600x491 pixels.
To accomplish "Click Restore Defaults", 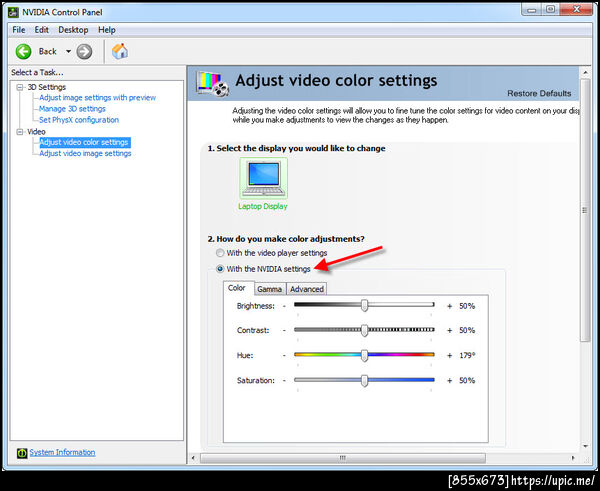I will click(539, 93).
